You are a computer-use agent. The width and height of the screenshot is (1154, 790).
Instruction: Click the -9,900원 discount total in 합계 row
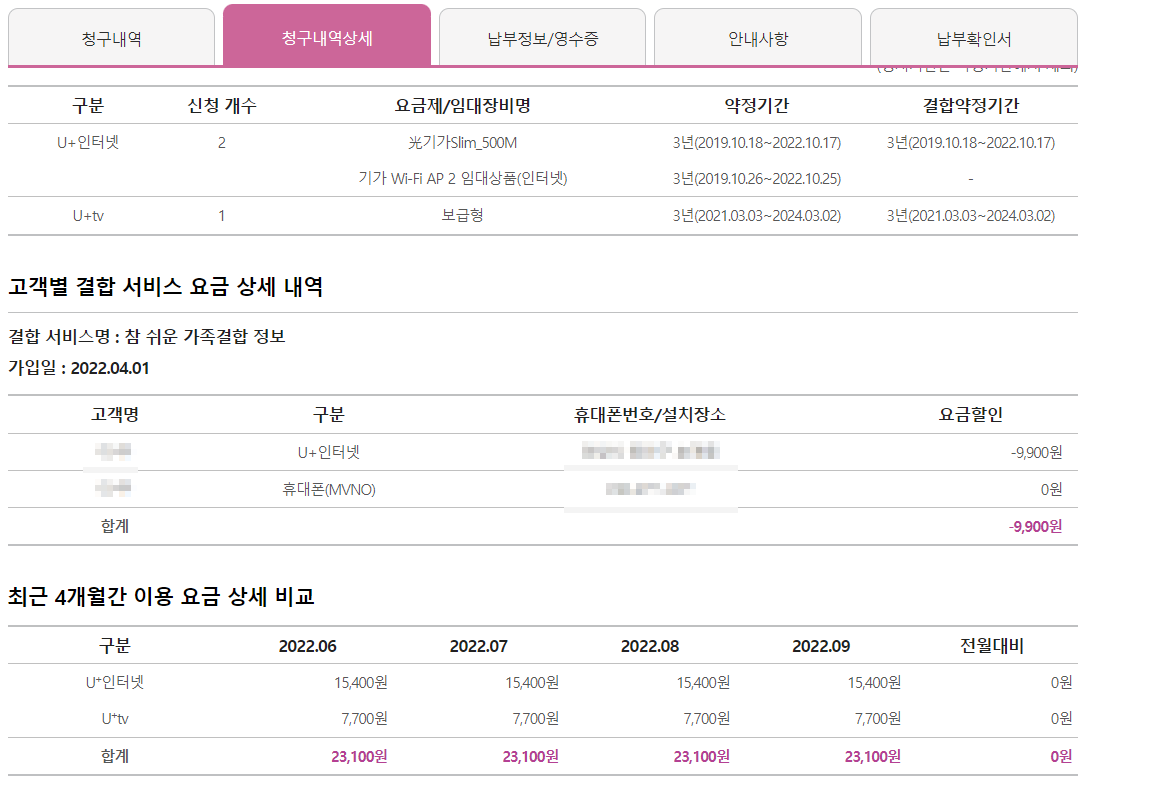click(1035, 526)
